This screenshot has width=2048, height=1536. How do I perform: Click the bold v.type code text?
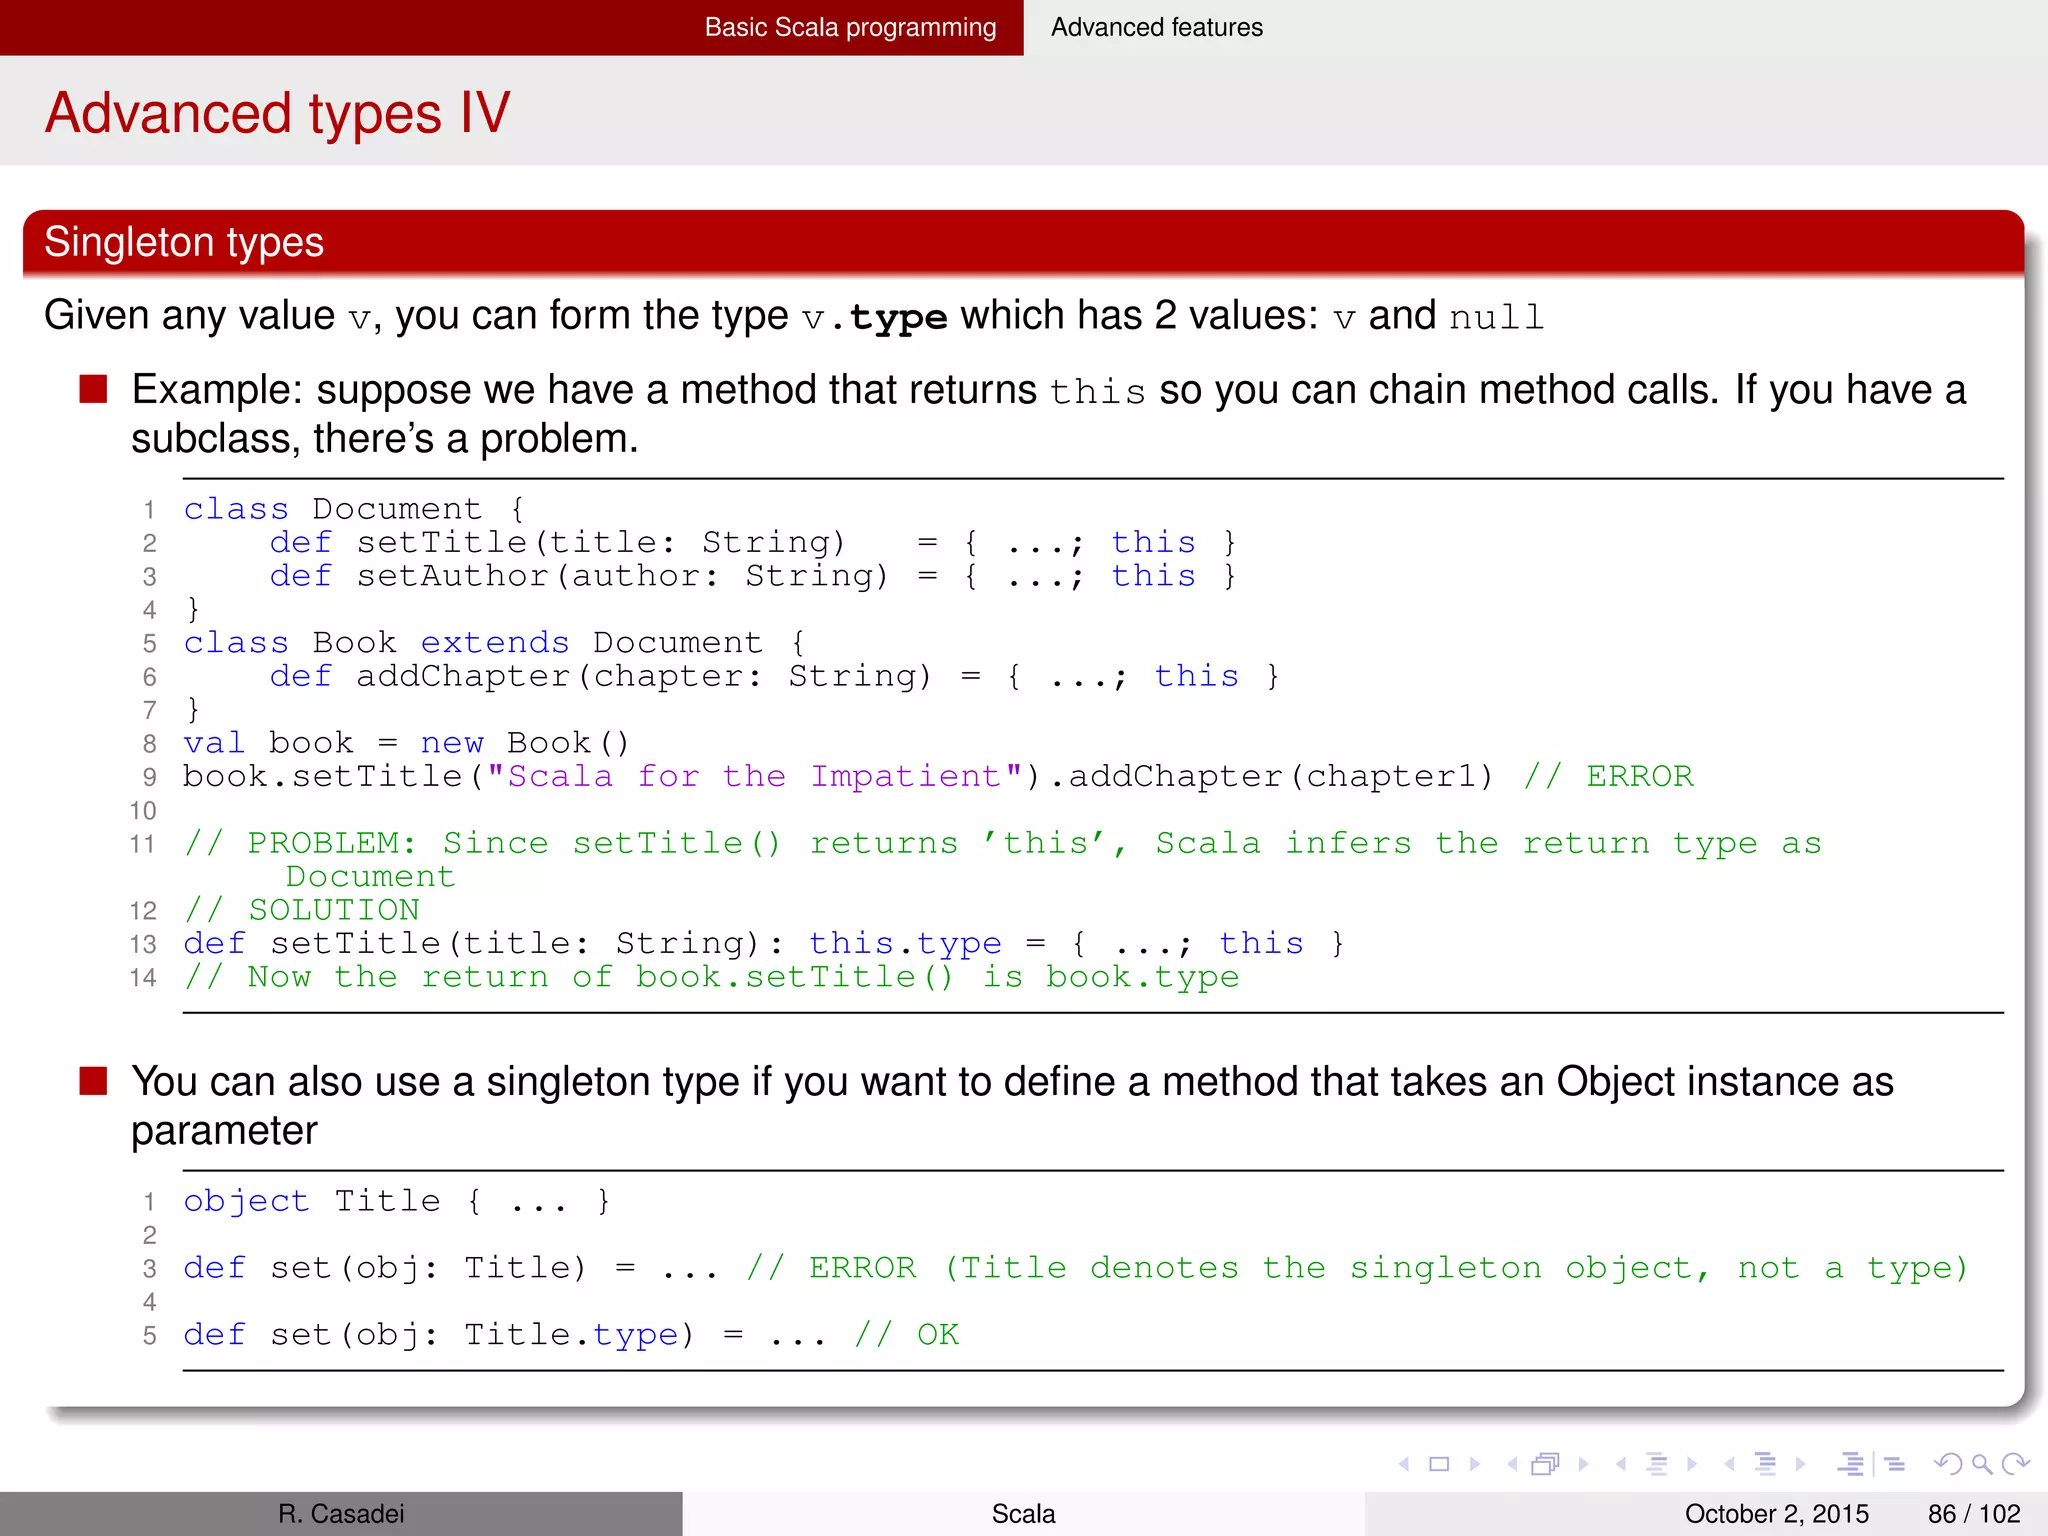click(x=875, y=317)
